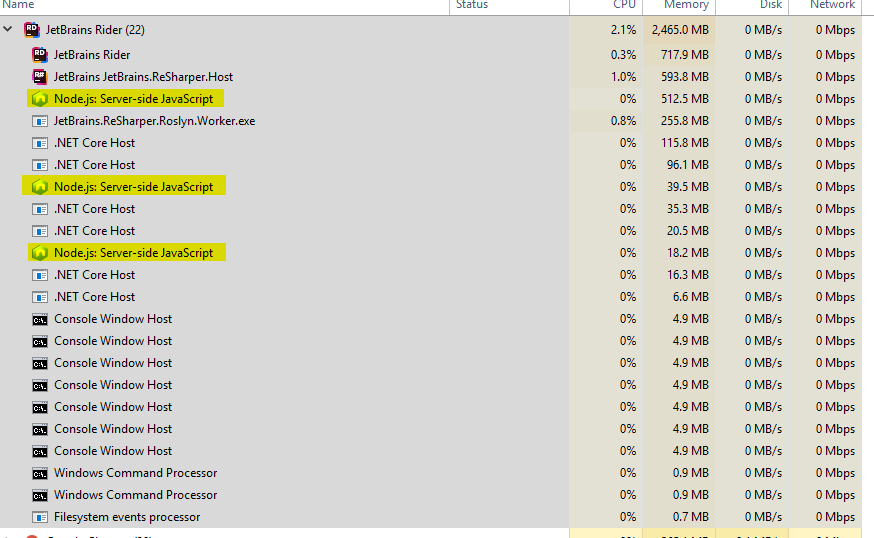Click the 2.1% CPU value
Screen dimensions: 874x538
point(623,30)
